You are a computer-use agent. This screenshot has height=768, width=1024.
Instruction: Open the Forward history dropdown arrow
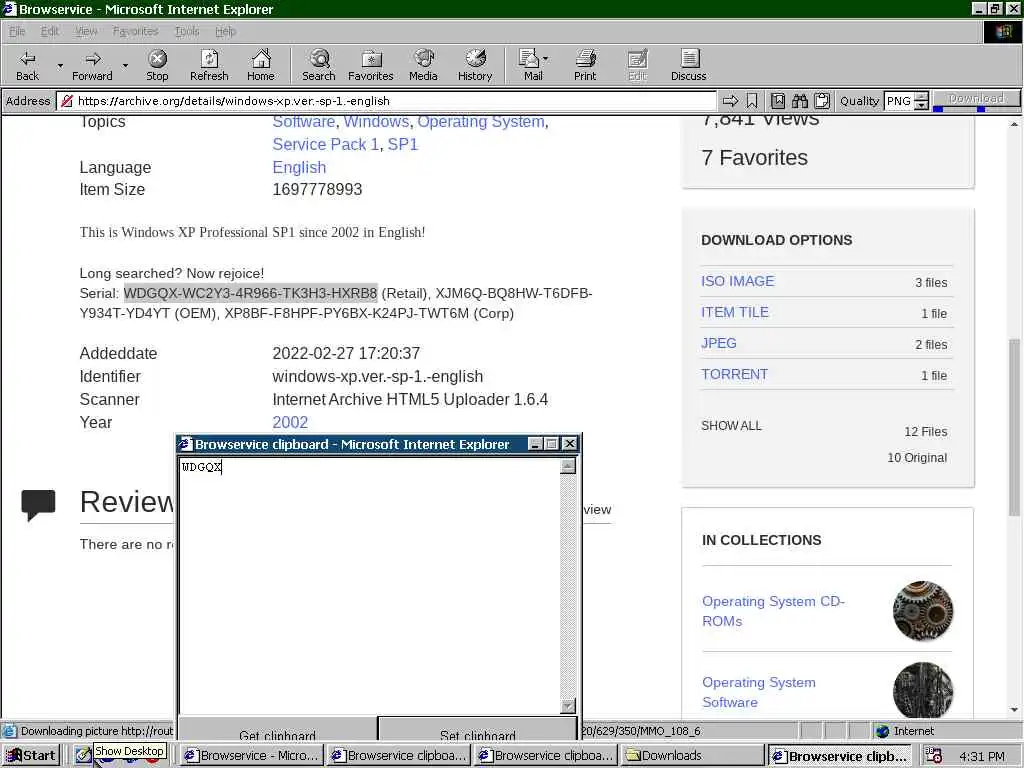125,65
